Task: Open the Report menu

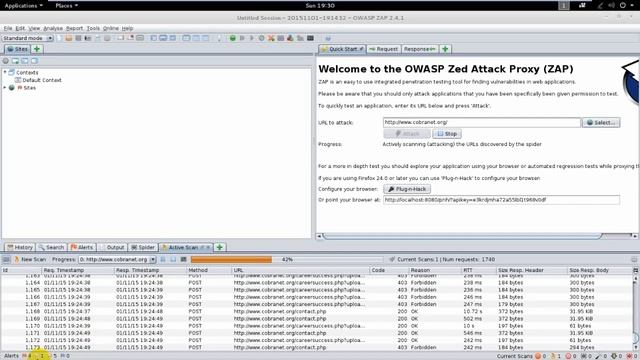Action: 74,28
